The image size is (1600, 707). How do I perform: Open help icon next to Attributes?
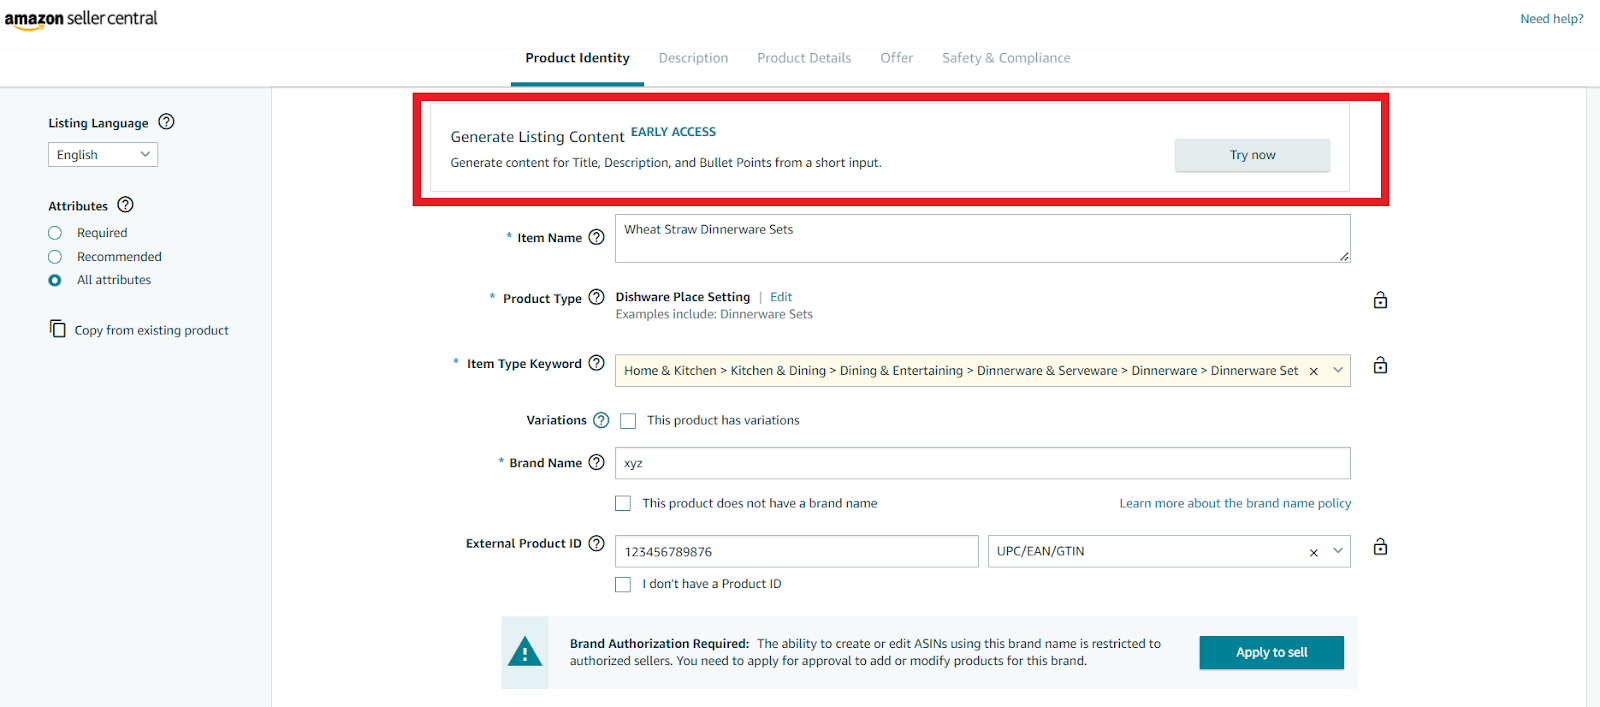tap(125, 205)
